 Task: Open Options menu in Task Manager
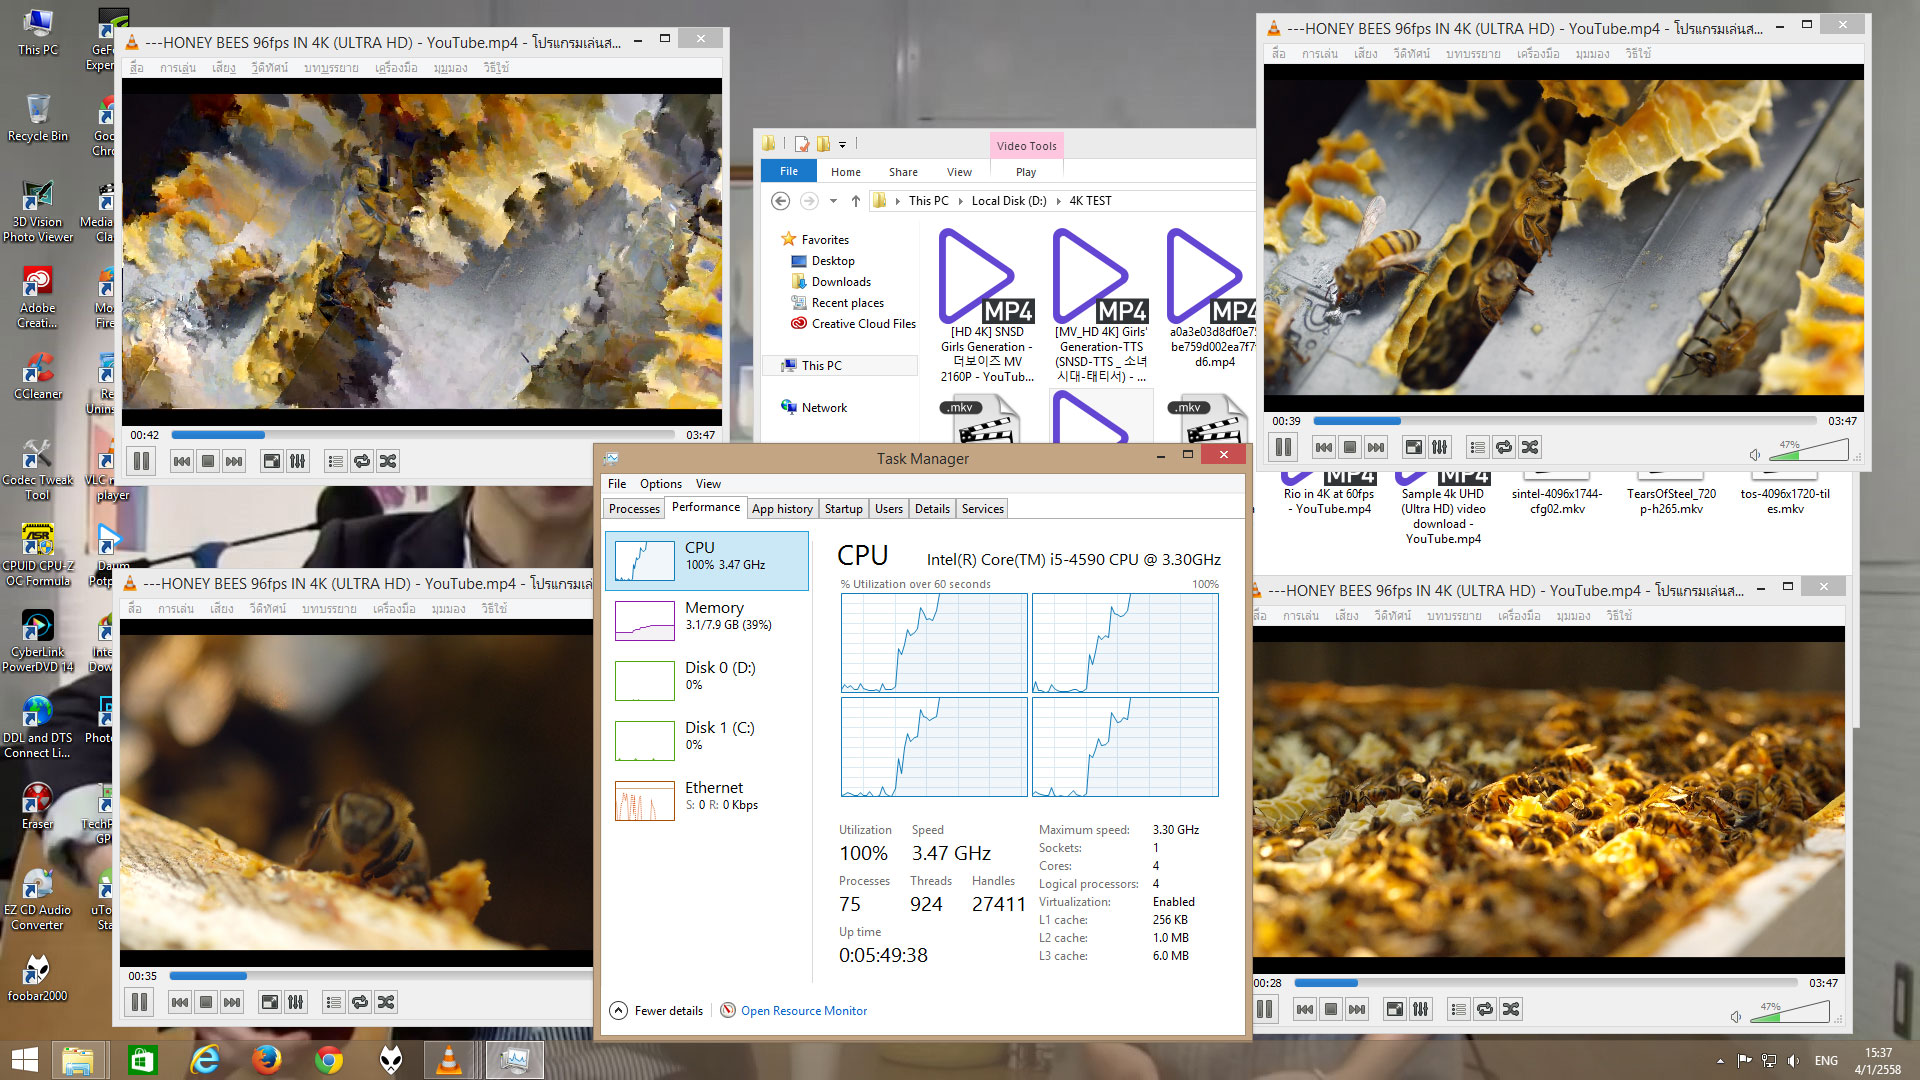tap(660, 484)
